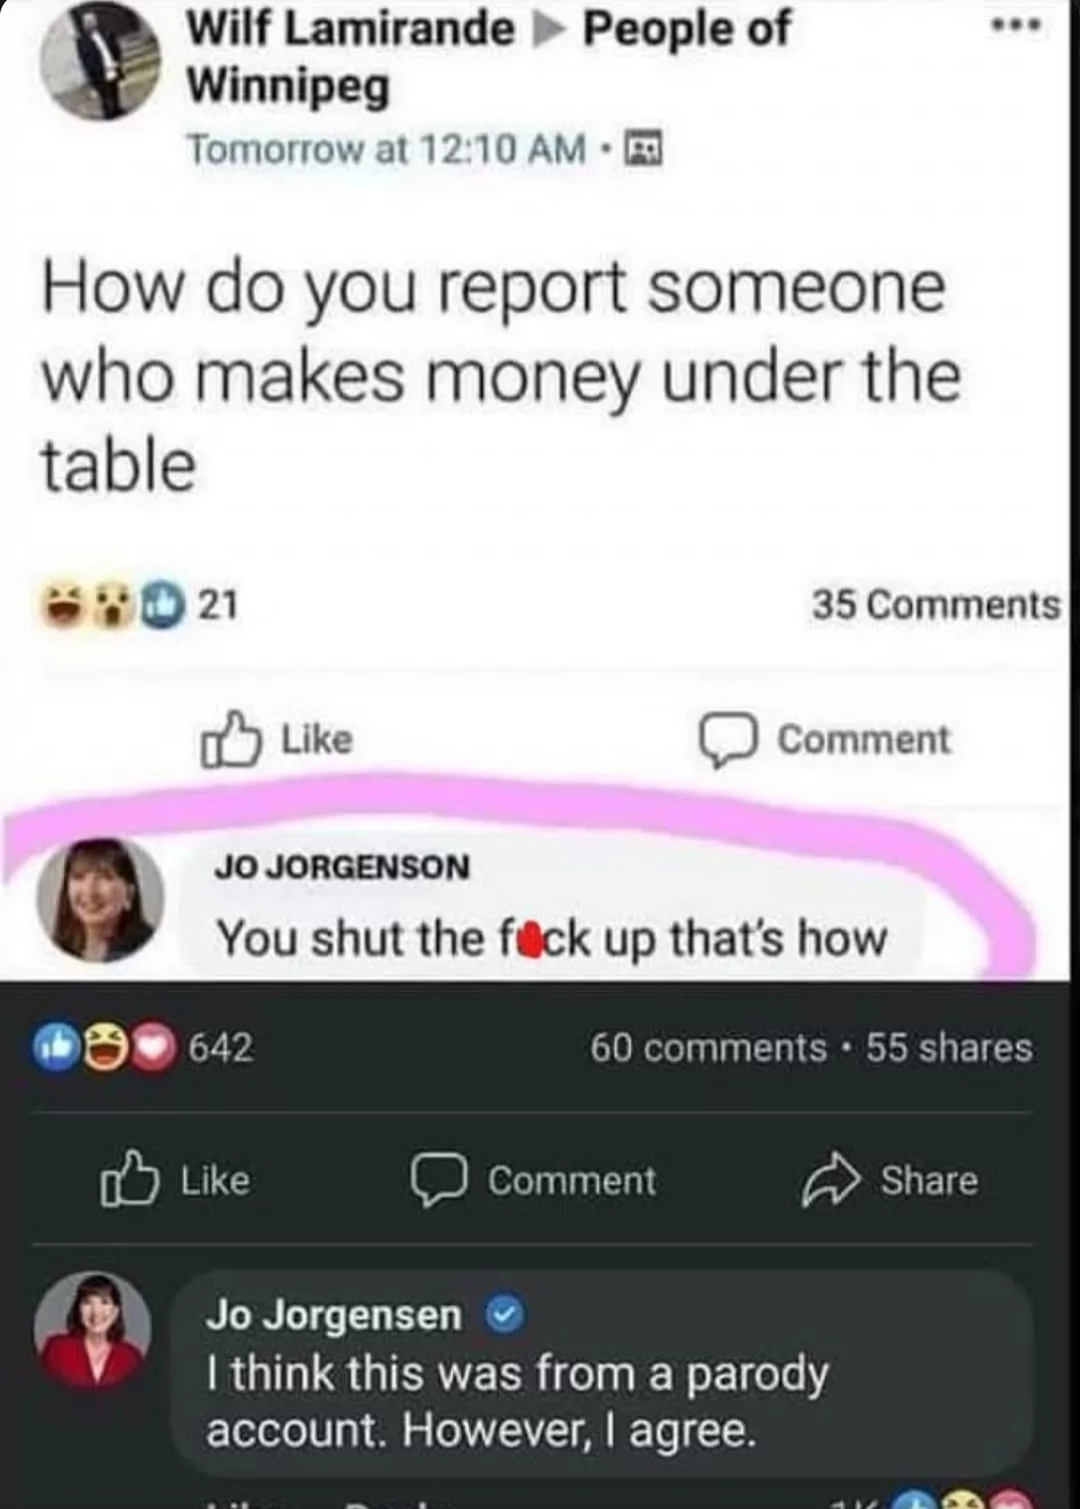
Task: Open the 55 shares link
Action: (949, 1048)
